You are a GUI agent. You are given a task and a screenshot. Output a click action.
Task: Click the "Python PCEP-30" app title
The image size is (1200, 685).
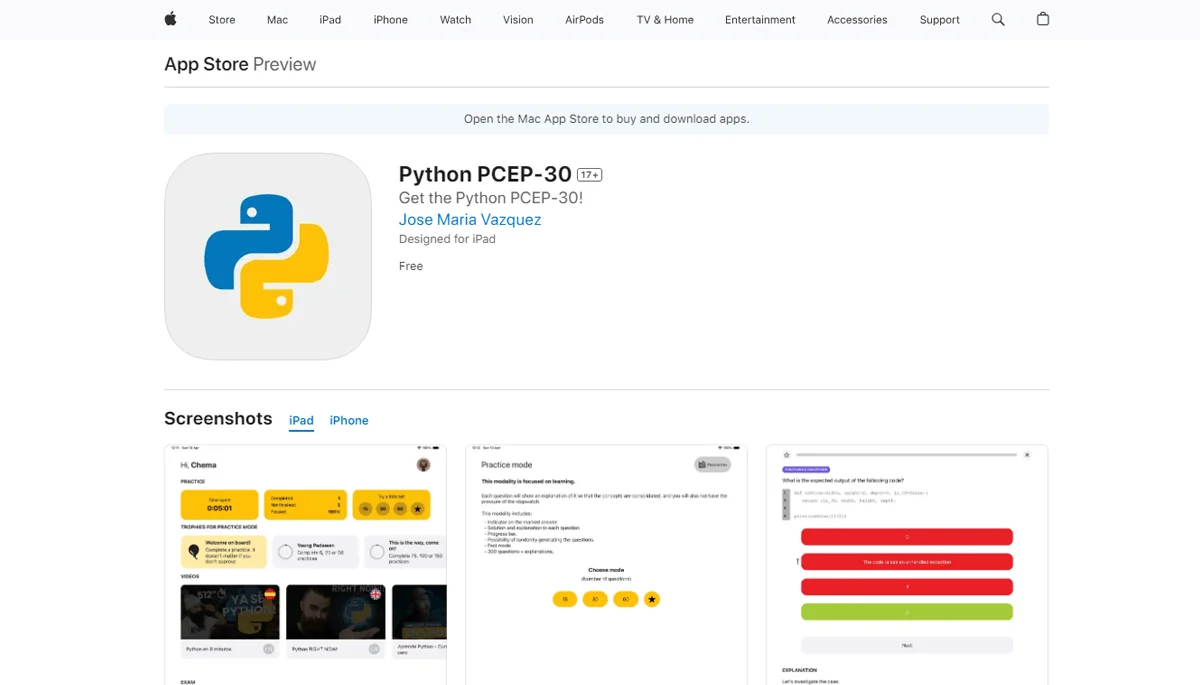point(485,175)
